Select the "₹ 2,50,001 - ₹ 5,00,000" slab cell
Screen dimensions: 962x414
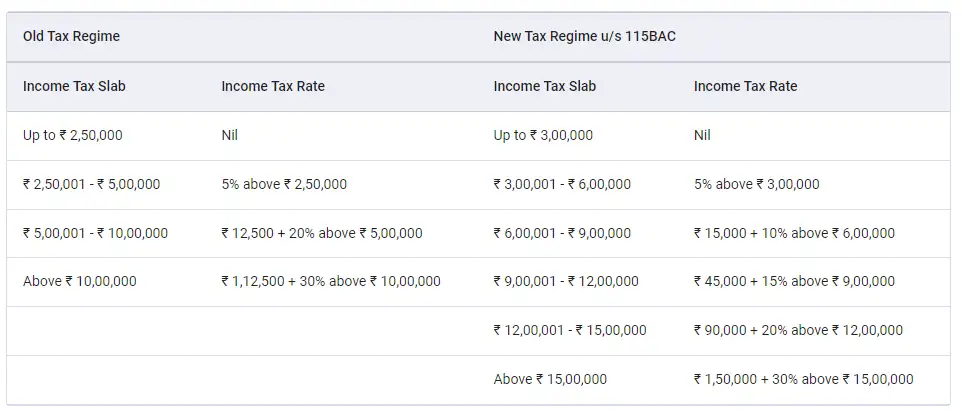[91, 184]
